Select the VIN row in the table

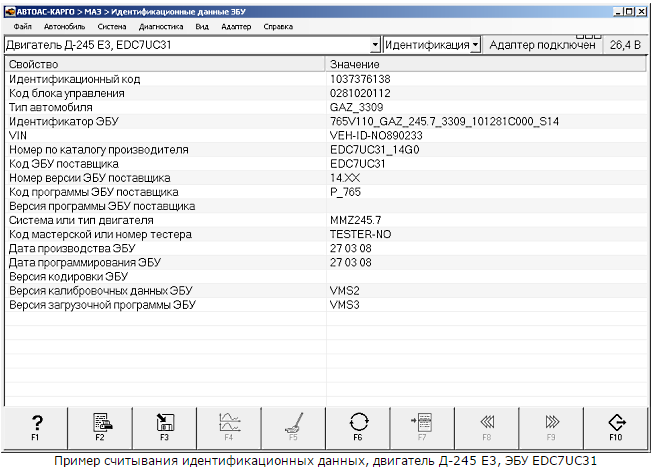(326, 136)
